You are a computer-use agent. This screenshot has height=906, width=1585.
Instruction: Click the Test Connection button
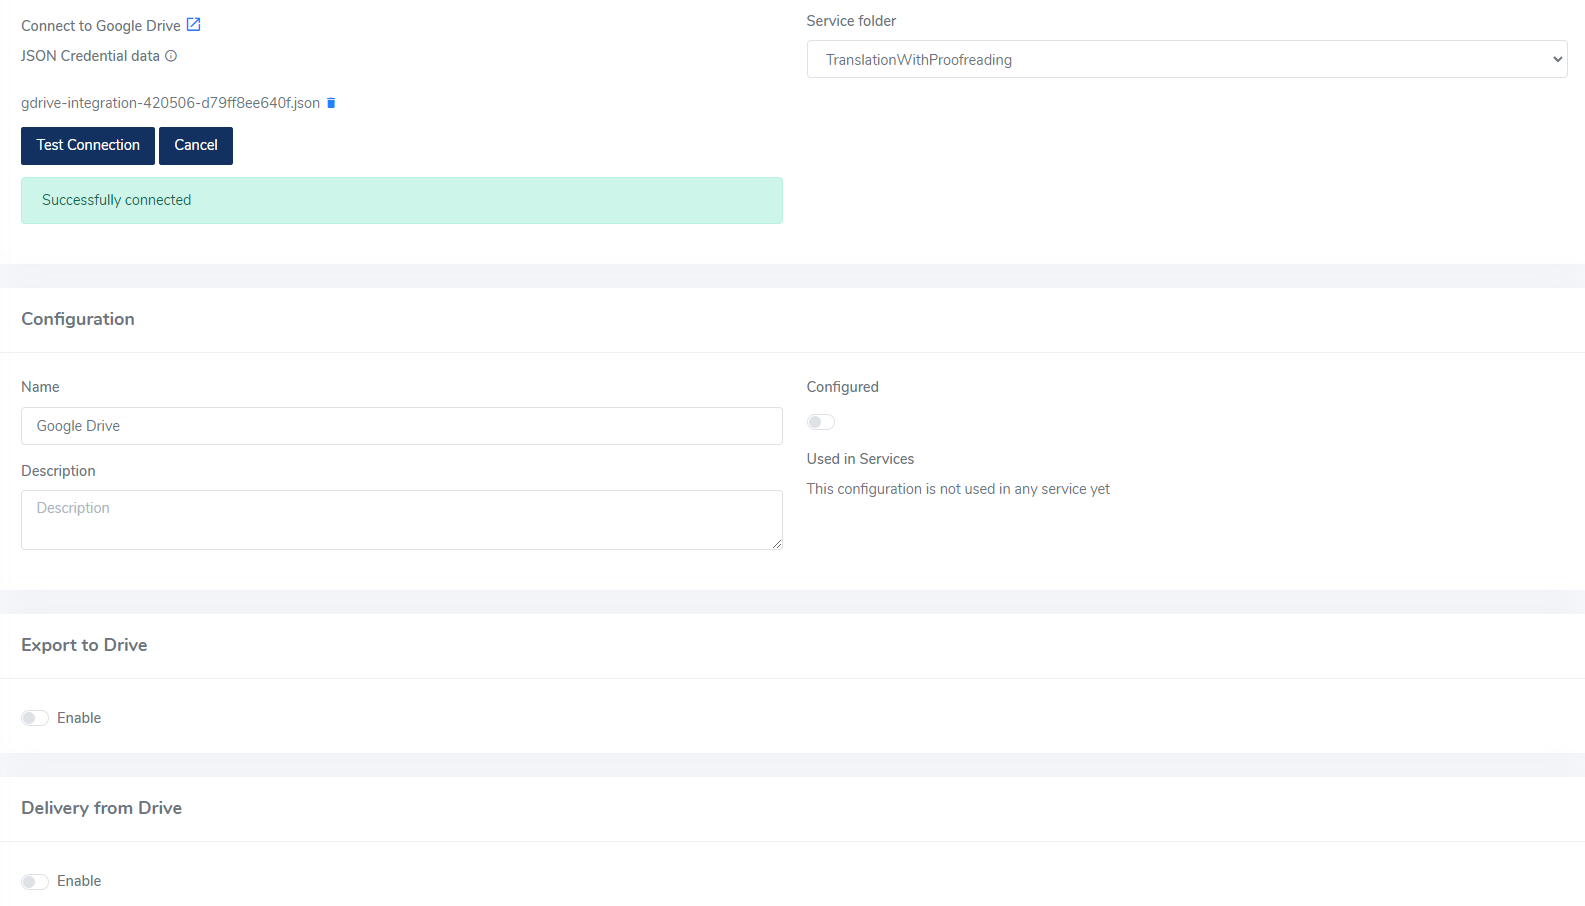88,146
